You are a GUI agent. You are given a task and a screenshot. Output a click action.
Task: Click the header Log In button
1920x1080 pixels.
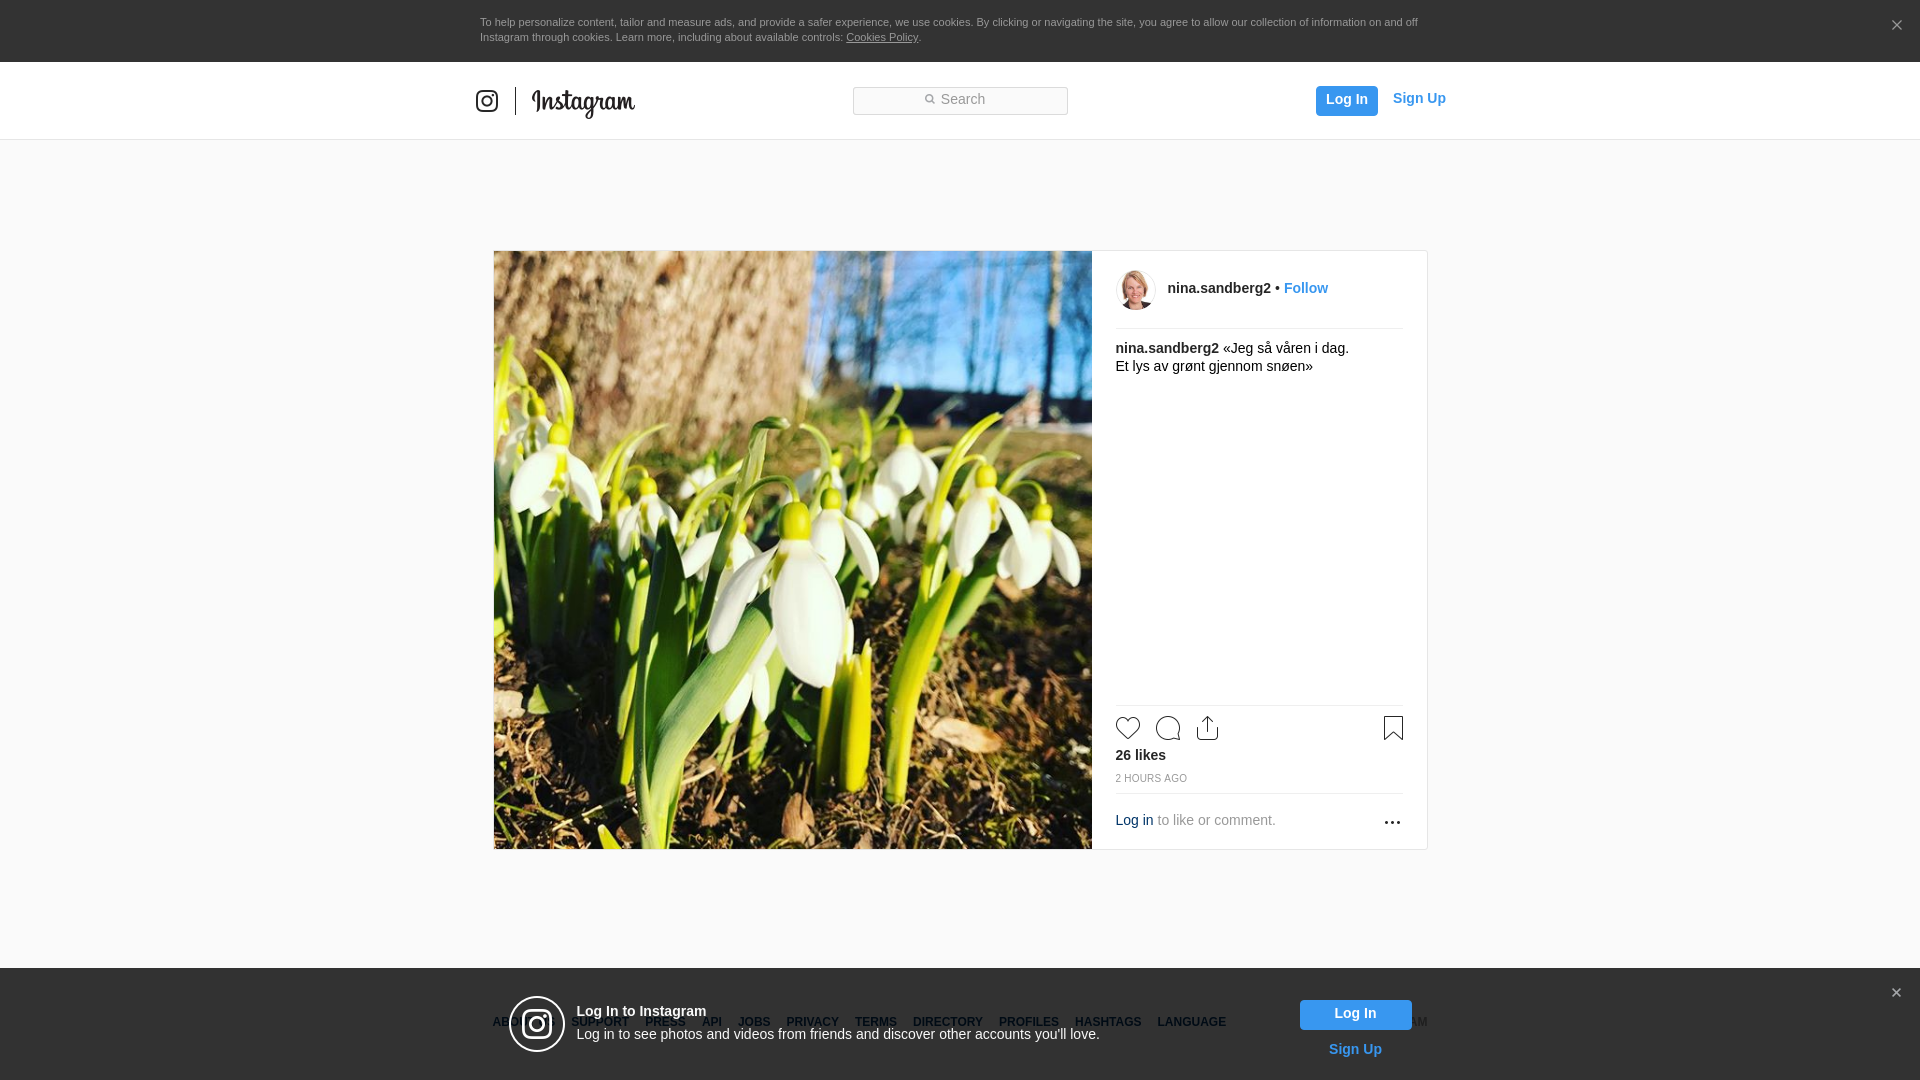[x=1346, y=100]
